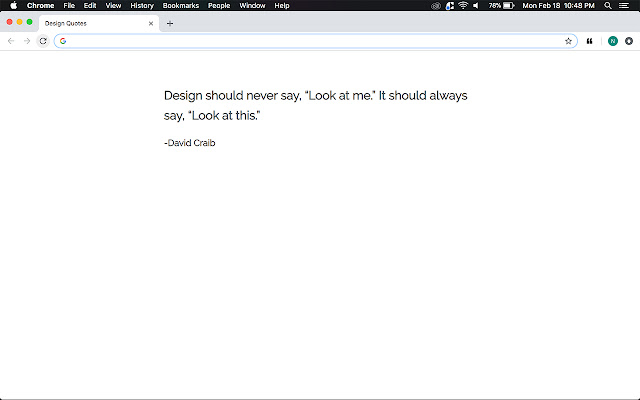
Task: Open the Bookmarks menu
Action: (181, 5)
